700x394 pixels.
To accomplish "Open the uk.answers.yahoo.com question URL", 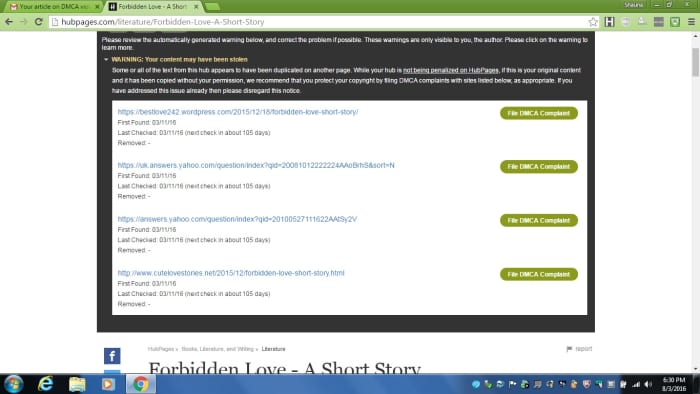I will point(256,165).
